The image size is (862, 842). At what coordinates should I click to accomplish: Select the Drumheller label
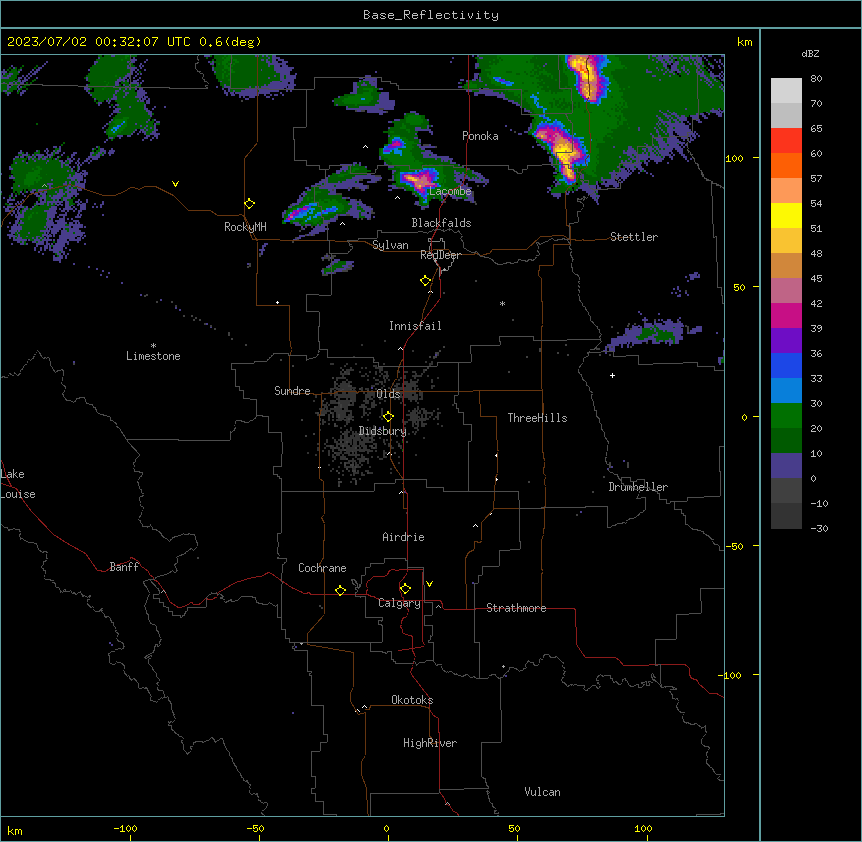tap(638, 487)
